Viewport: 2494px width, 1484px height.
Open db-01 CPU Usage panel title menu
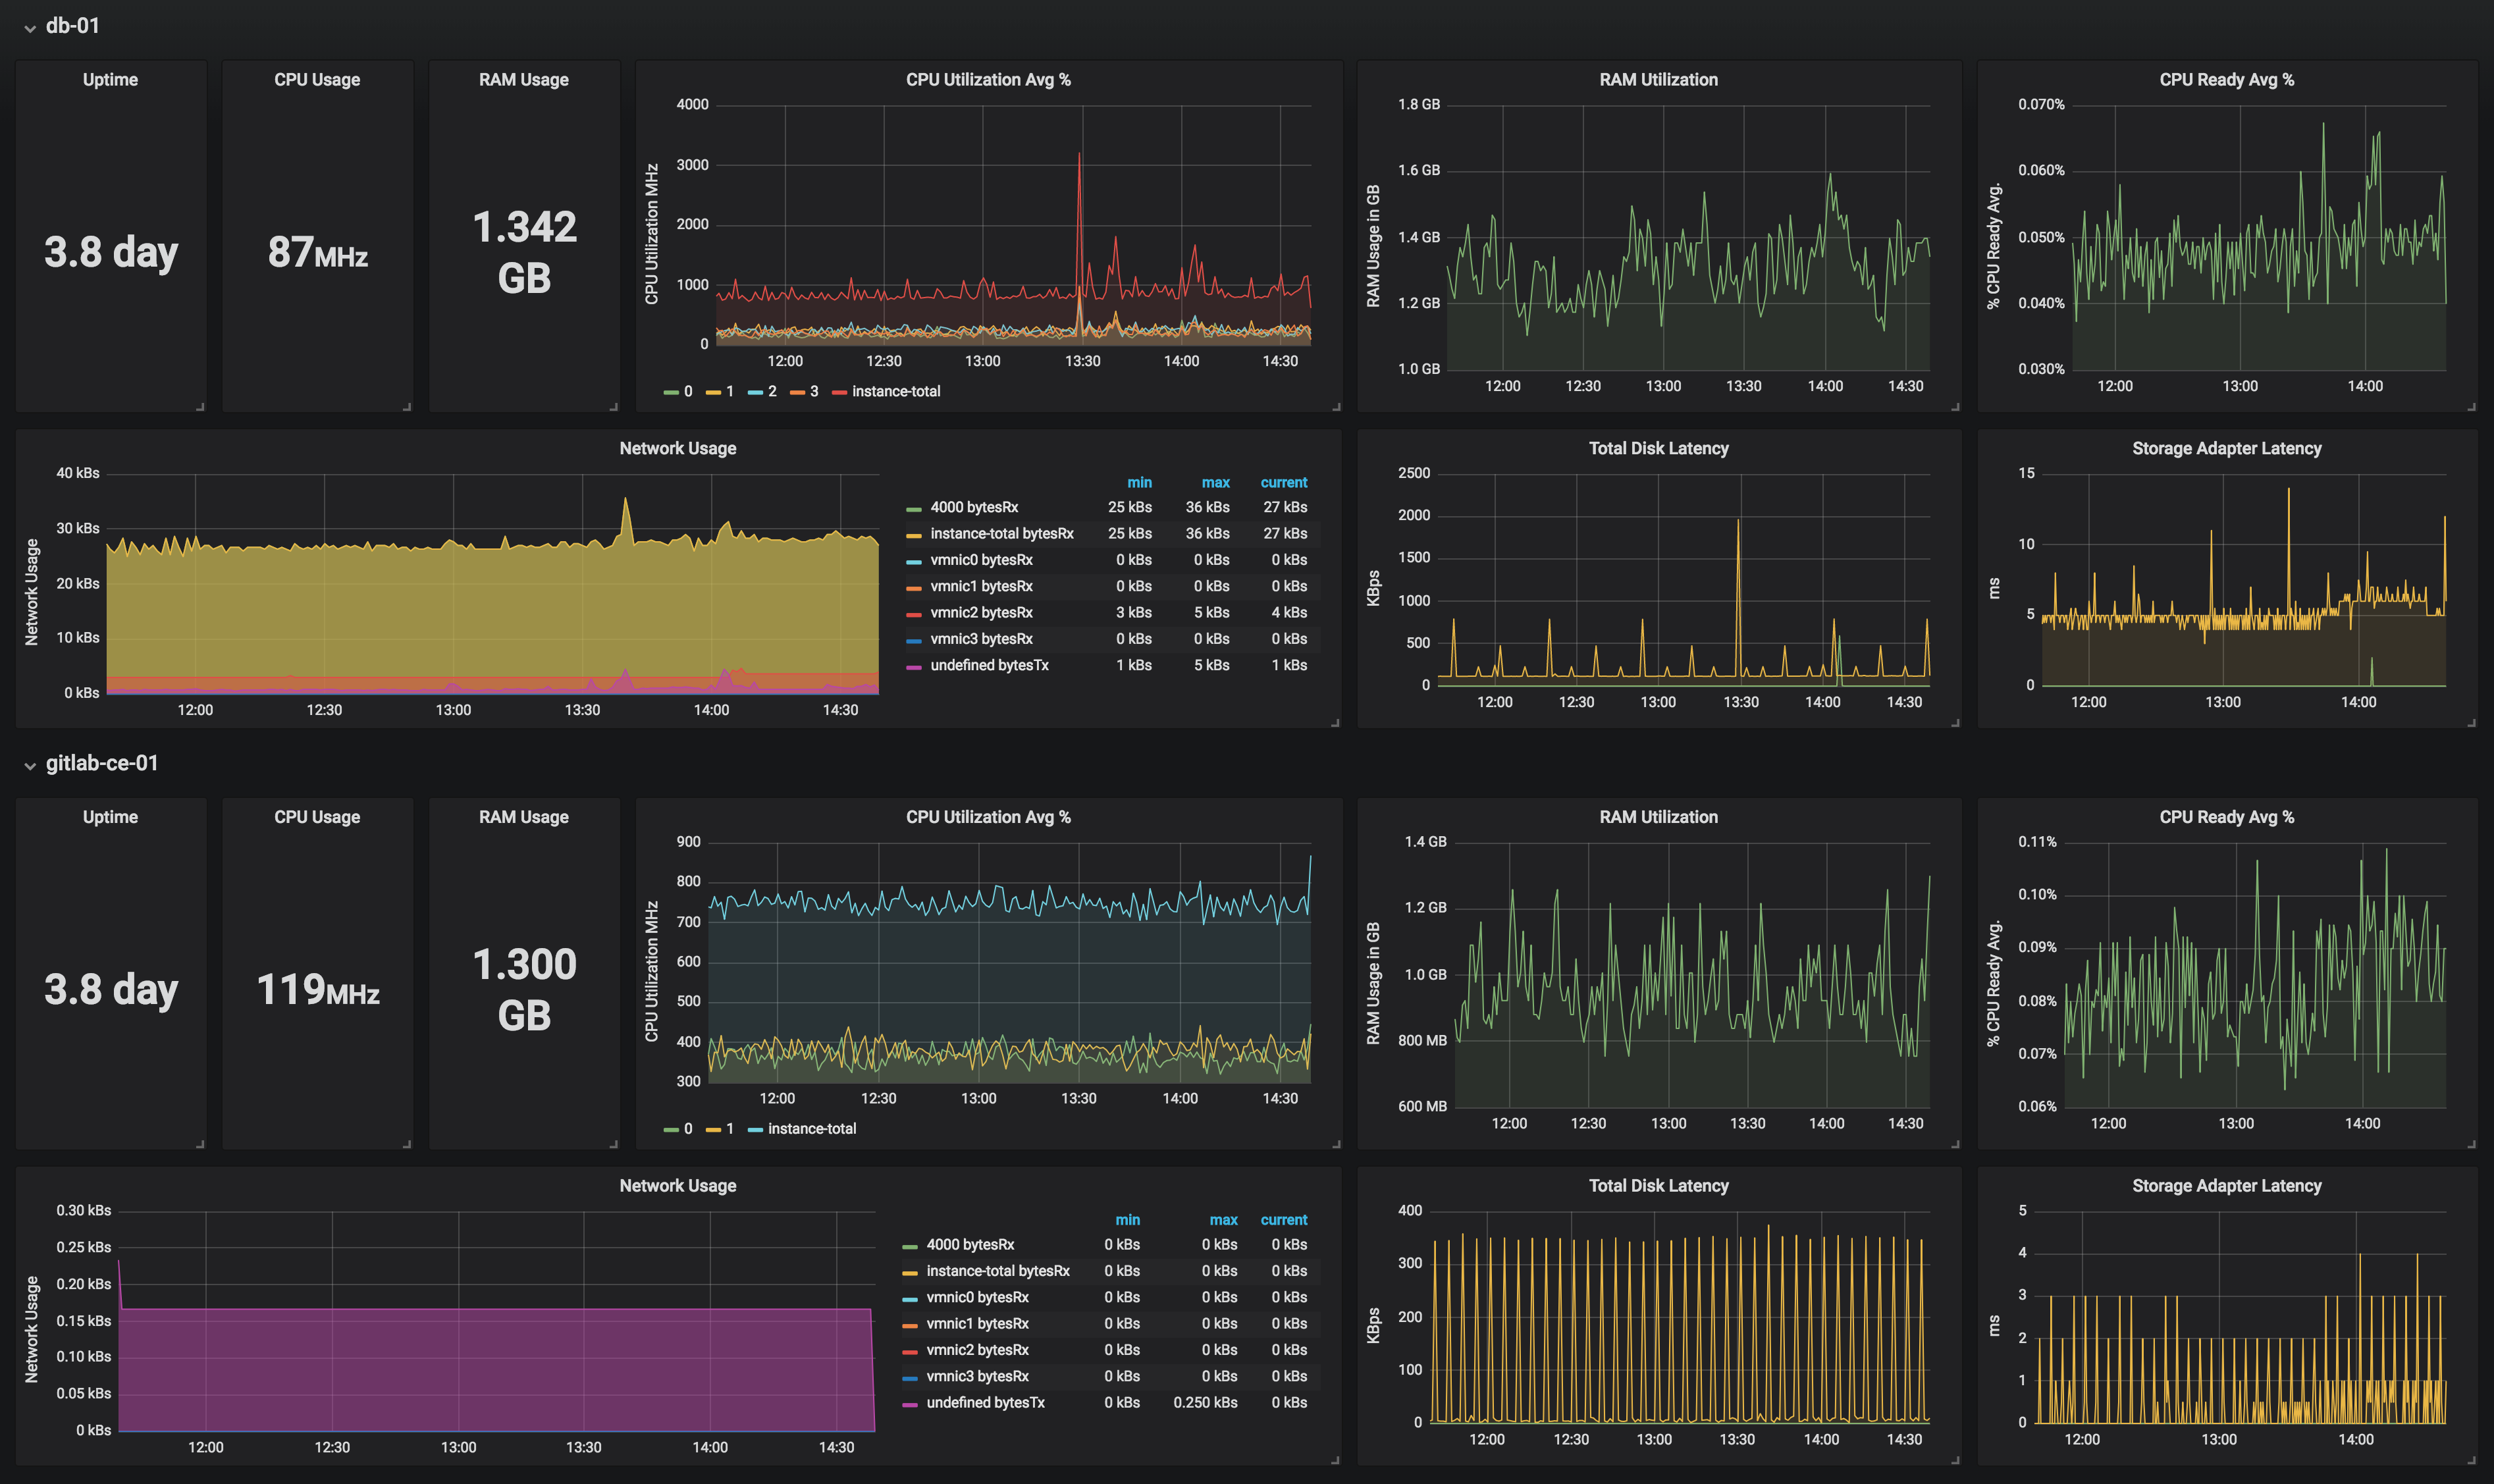click(317, 80)
